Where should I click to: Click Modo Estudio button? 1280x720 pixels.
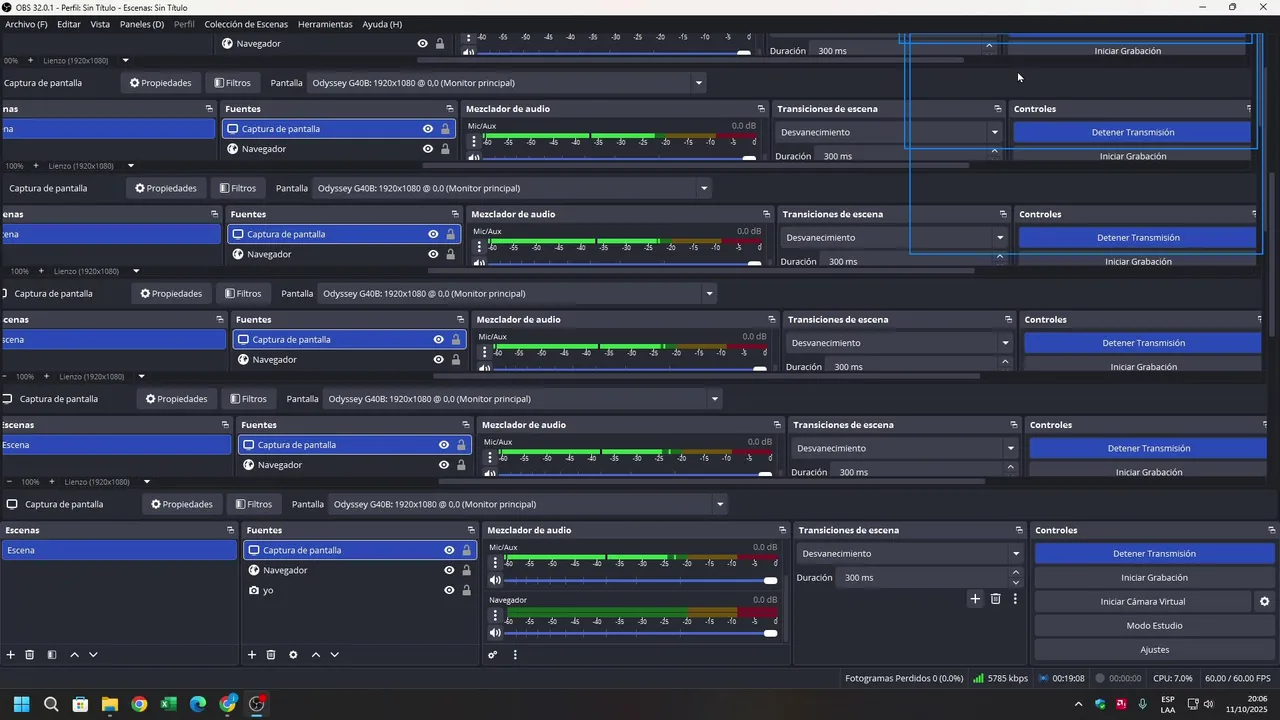[x=1155, y=626]
